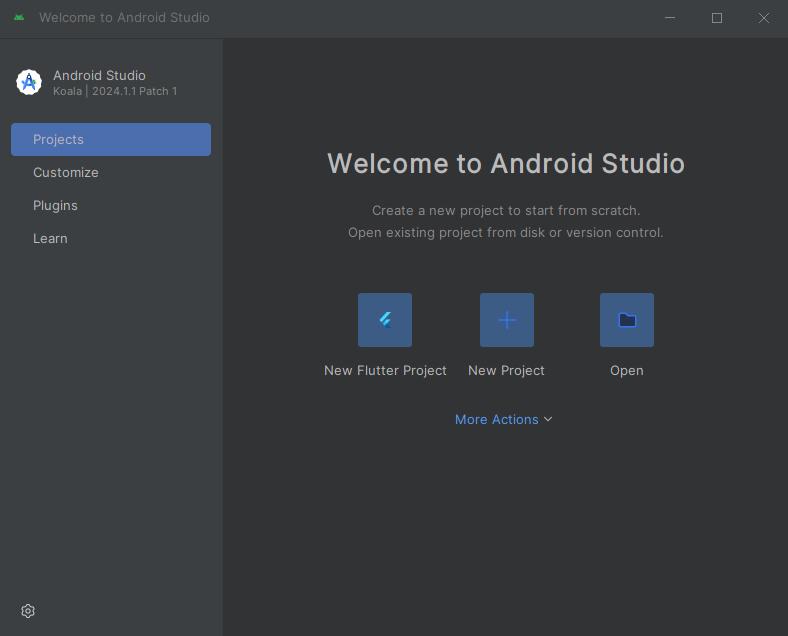
Task: Maximize the Welcome window
Action: pos(717,18)
